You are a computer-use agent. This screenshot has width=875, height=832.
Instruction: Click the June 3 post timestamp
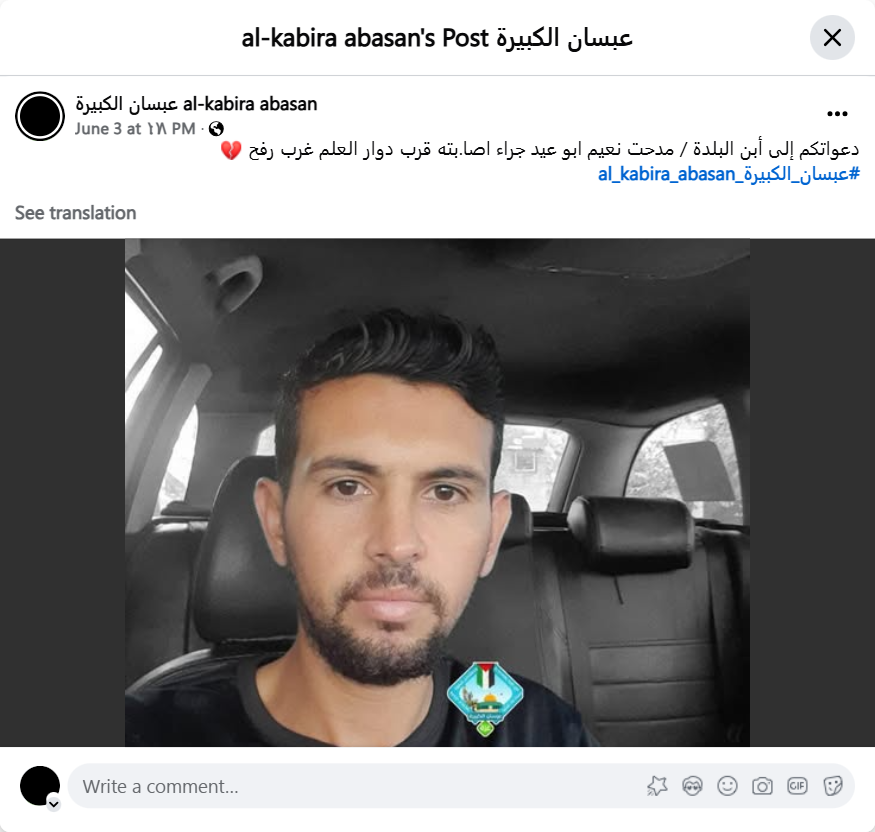click(135, 129)
